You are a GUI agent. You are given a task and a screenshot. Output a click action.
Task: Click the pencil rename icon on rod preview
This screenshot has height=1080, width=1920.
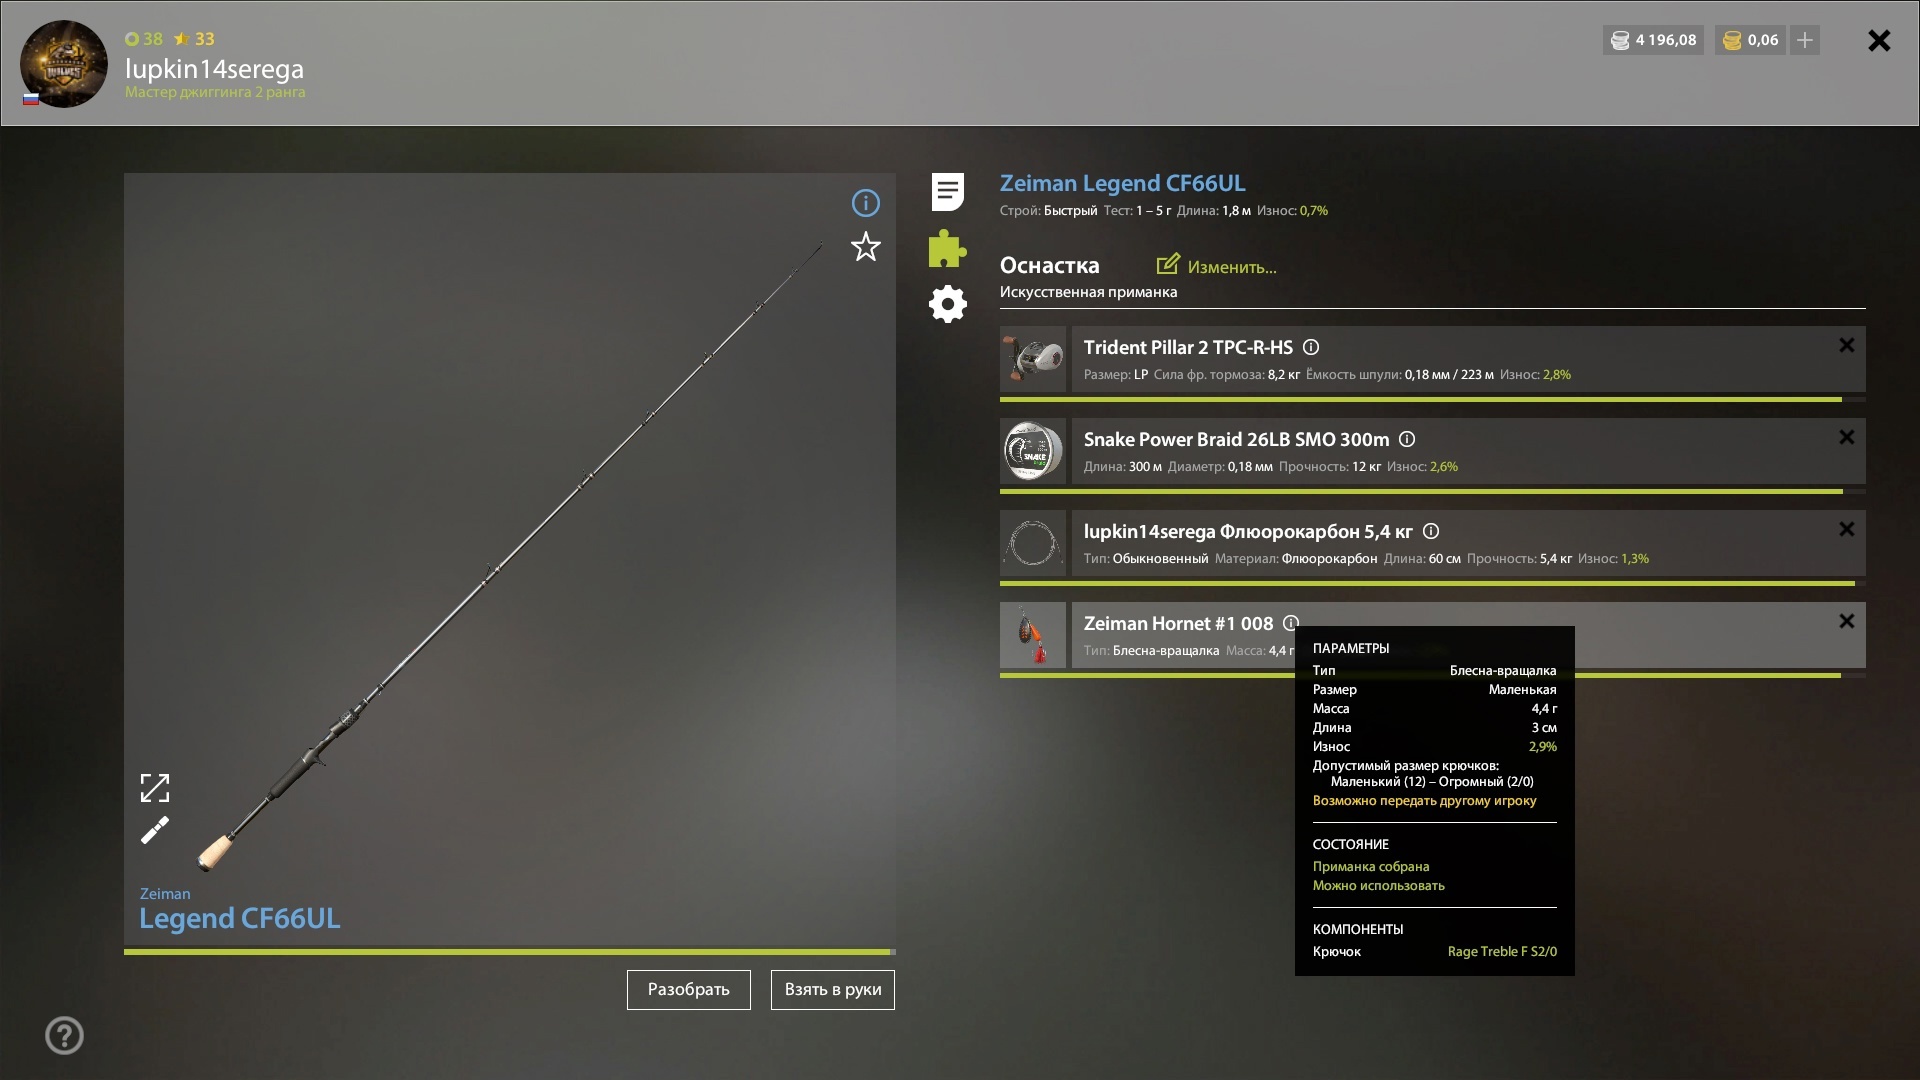[155, 830]
